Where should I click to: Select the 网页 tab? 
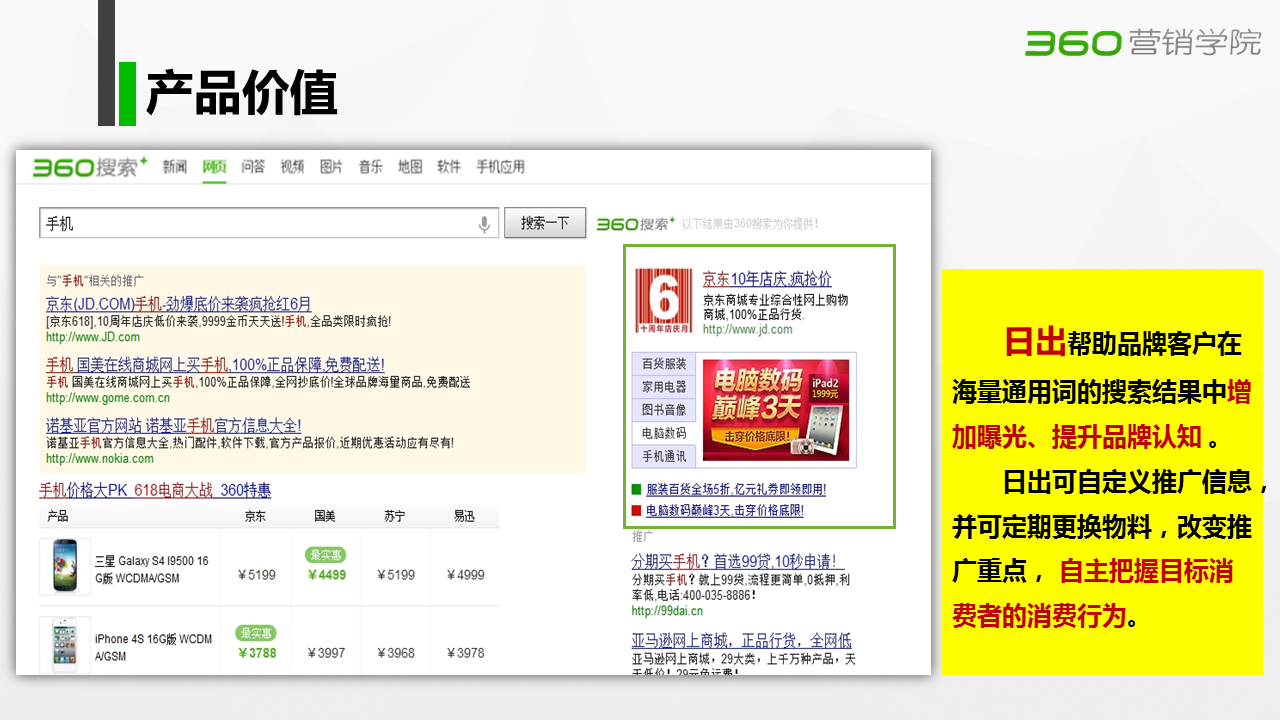pyautogui.click(x=214, y=167)
